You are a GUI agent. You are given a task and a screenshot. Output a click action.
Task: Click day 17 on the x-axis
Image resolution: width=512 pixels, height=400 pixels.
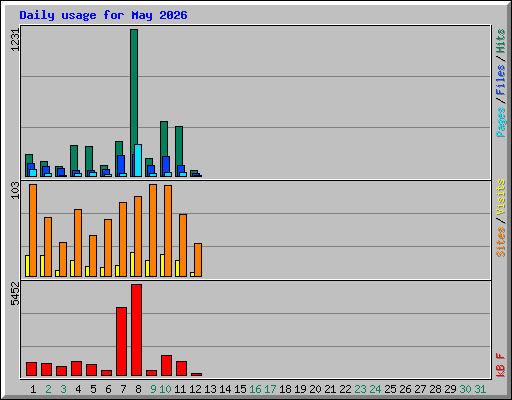(x=270, y=389)
